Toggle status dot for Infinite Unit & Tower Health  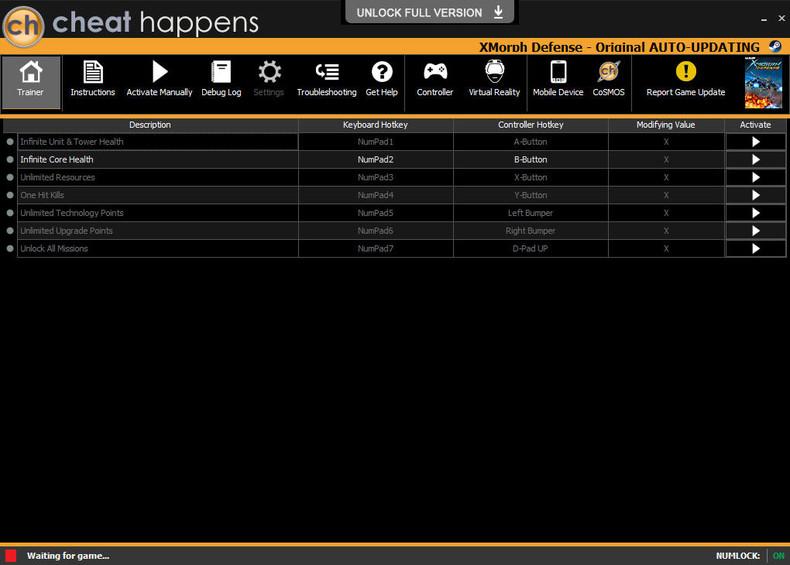[x=10, y=142]
